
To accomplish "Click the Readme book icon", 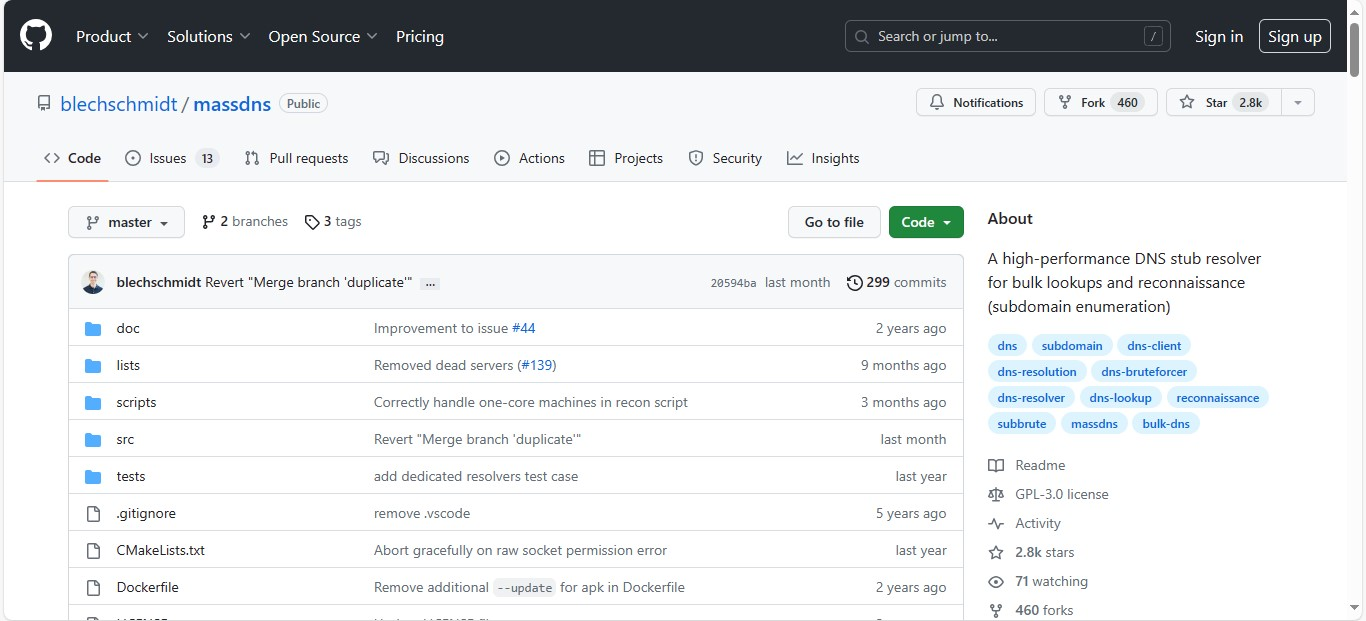I will [x=996, y=465].
